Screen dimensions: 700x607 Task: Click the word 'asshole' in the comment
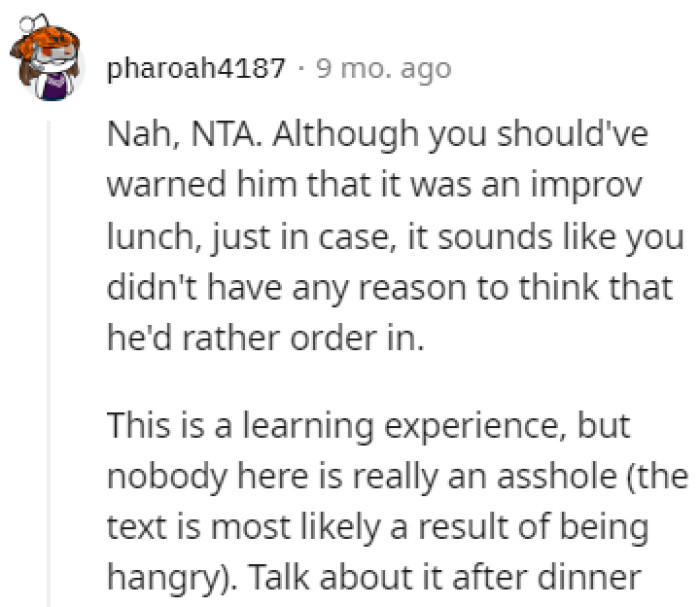[x=557, y=476]
